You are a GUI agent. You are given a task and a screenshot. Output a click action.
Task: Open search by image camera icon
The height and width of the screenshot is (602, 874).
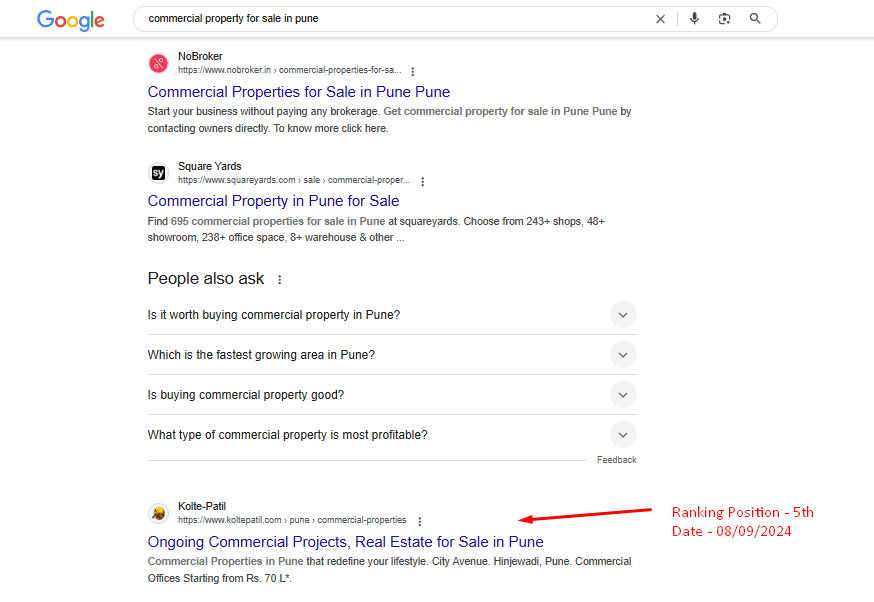tap(725, 19)
